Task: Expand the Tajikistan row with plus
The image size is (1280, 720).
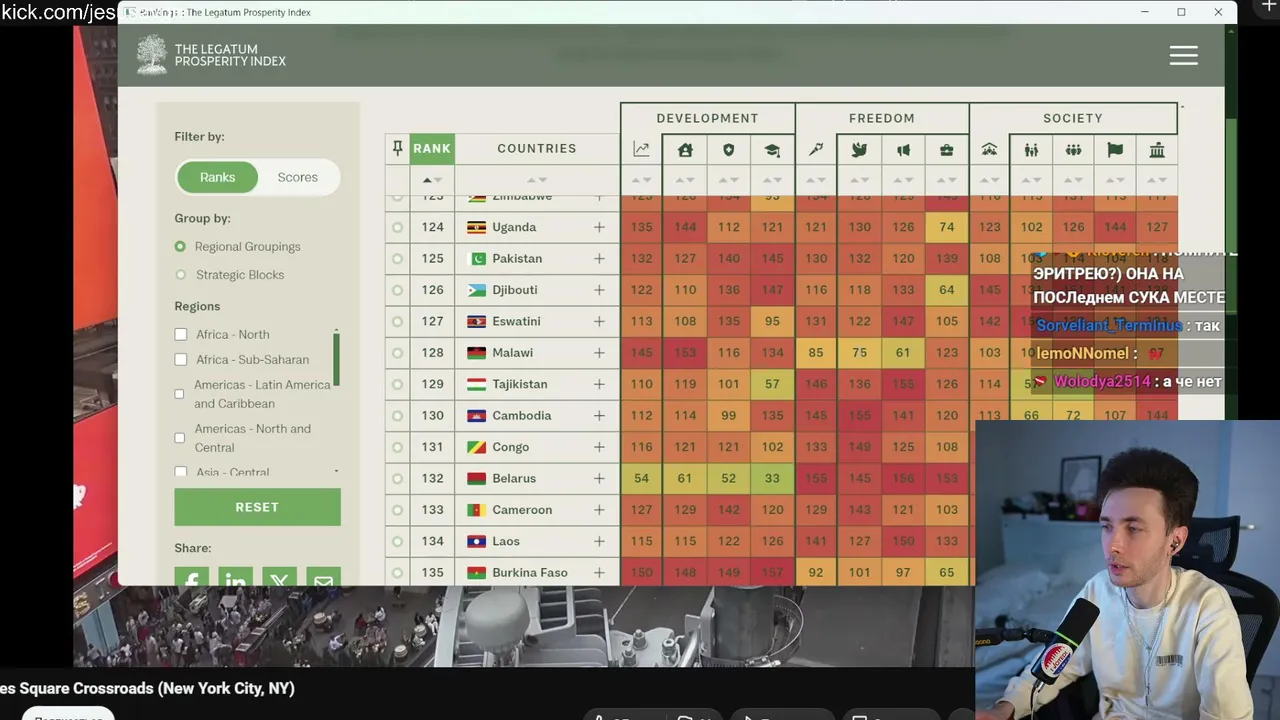Action: 599,384
